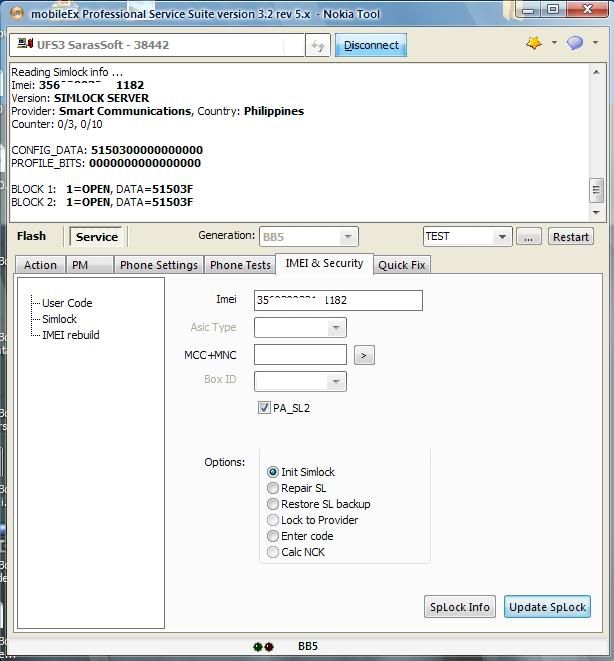
Task: Click into the Imei input field
Action: 338,301
